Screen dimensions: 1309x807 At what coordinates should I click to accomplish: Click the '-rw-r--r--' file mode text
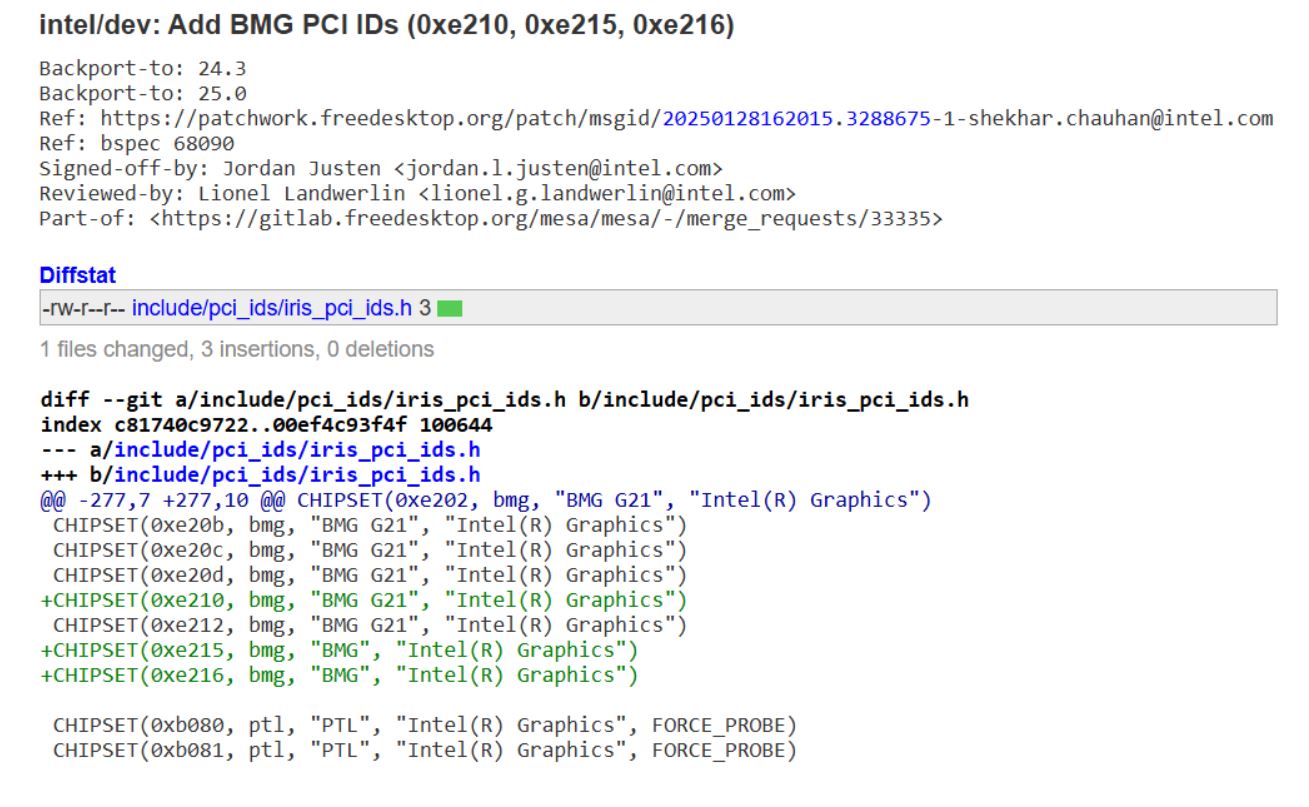(x=84, y=308)
